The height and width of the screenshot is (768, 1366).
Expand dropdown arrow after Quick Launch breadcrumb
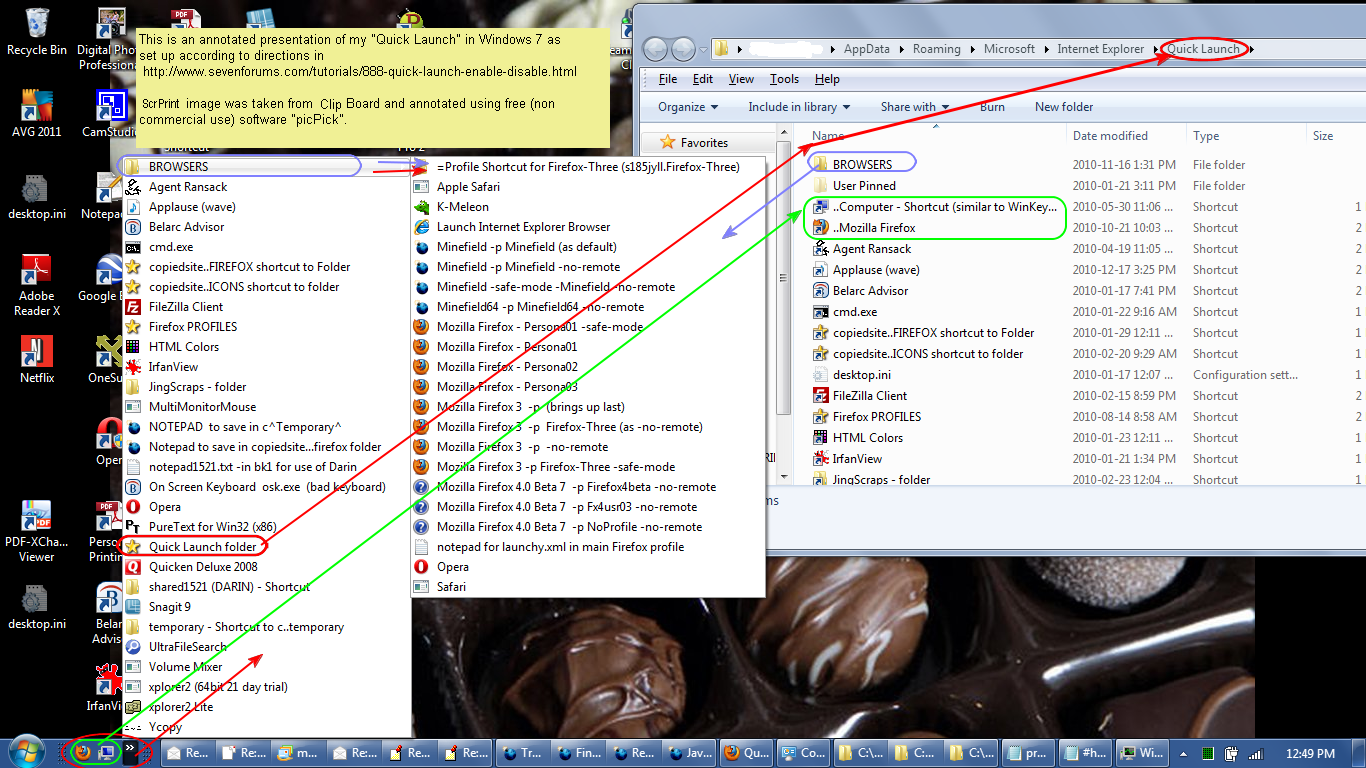pos(1252,49)
